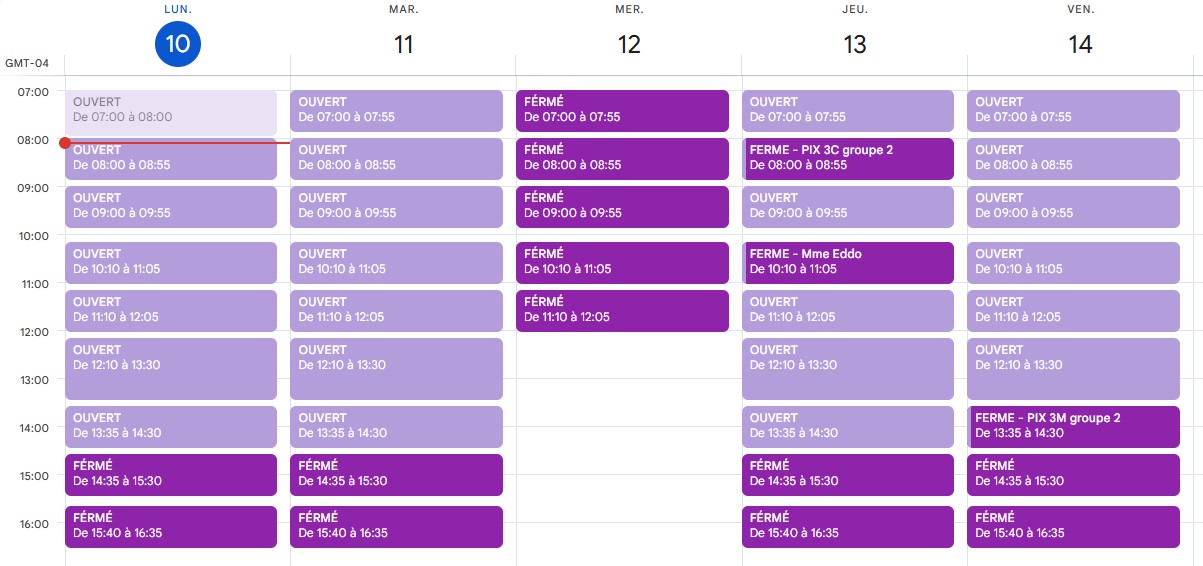Click Thursday's OUVERT 09:00 à 09:55 event
Viewport: 1203px width, 566px height.
[x=848, y=206]
